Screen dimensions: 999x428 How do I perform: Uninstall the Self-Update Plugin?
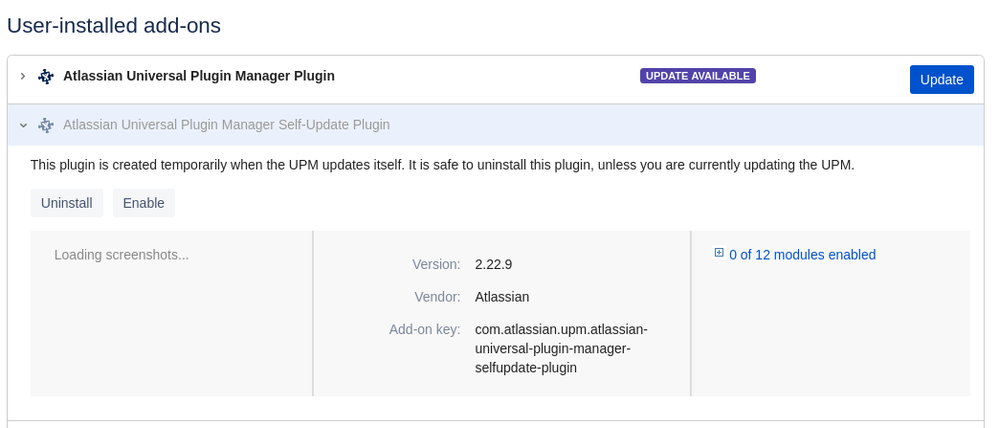tap(67, 203)
